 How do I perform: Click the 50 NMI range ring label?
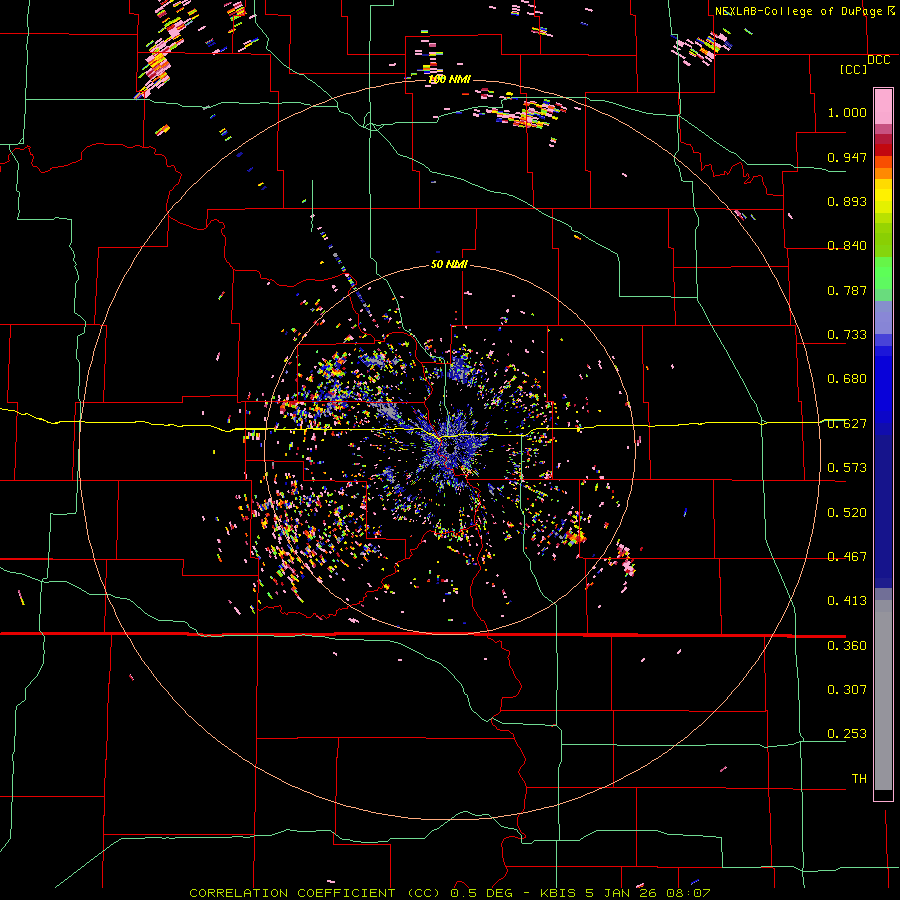449,265
